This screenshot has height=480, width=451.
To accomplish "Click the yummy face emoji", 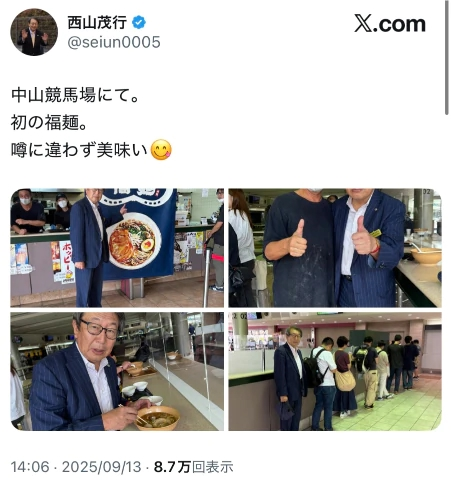I will tap(161, 150).
